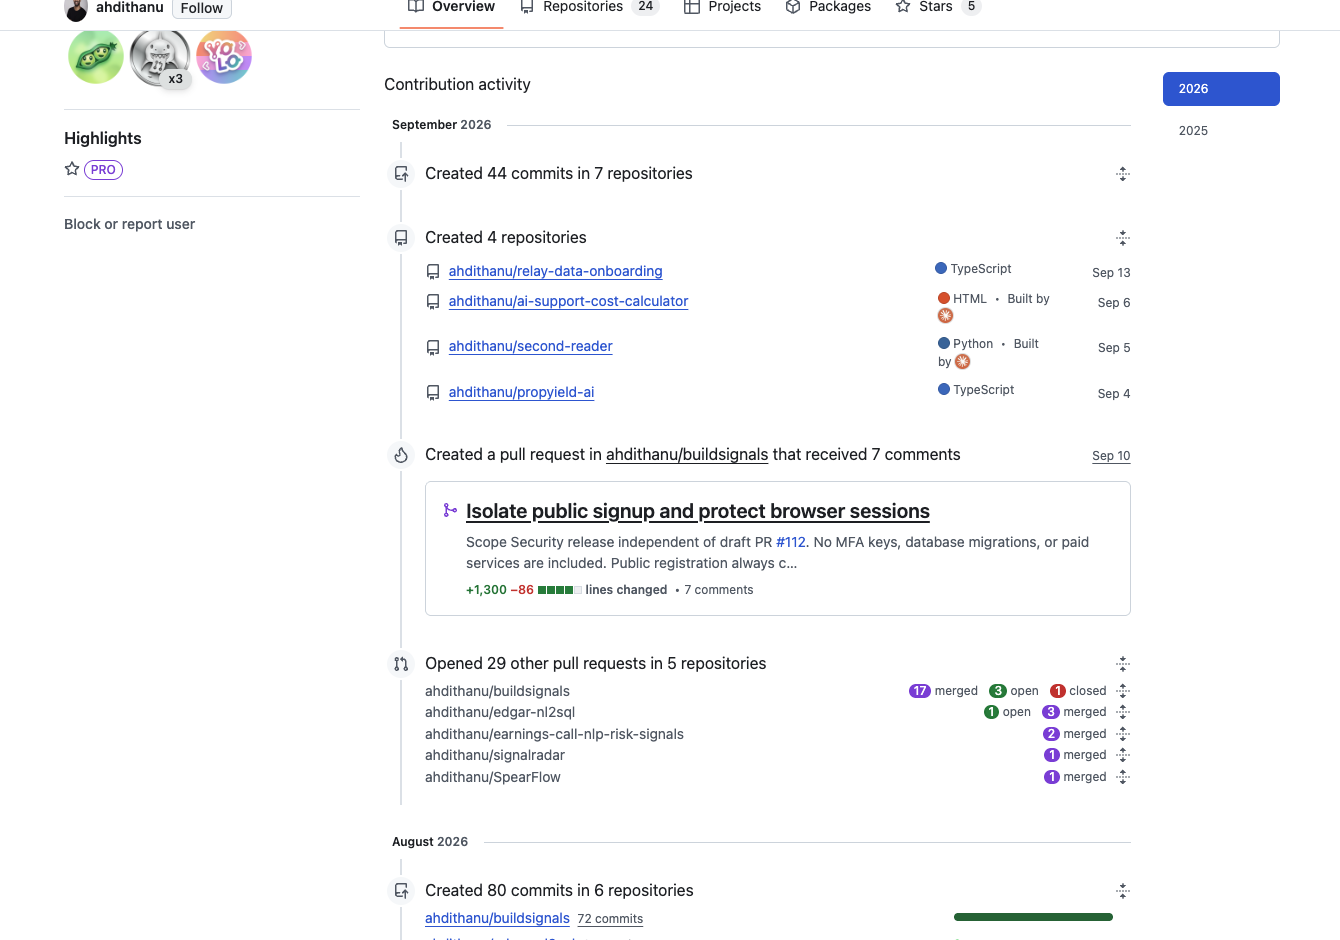
Task: Collapse the Opened 29 other pull requests section
Action: tap(1123, 664)
